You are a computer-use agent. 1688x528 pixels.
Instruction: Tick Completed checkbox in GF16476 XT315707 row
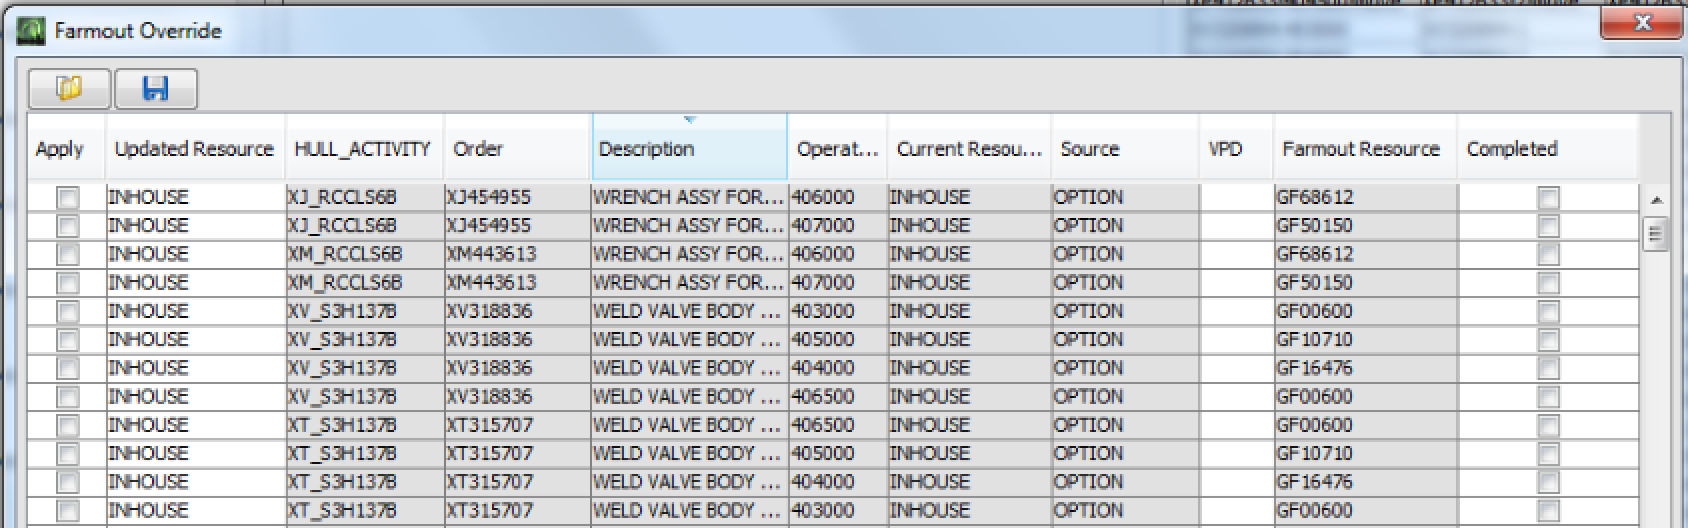point(1548,482)
